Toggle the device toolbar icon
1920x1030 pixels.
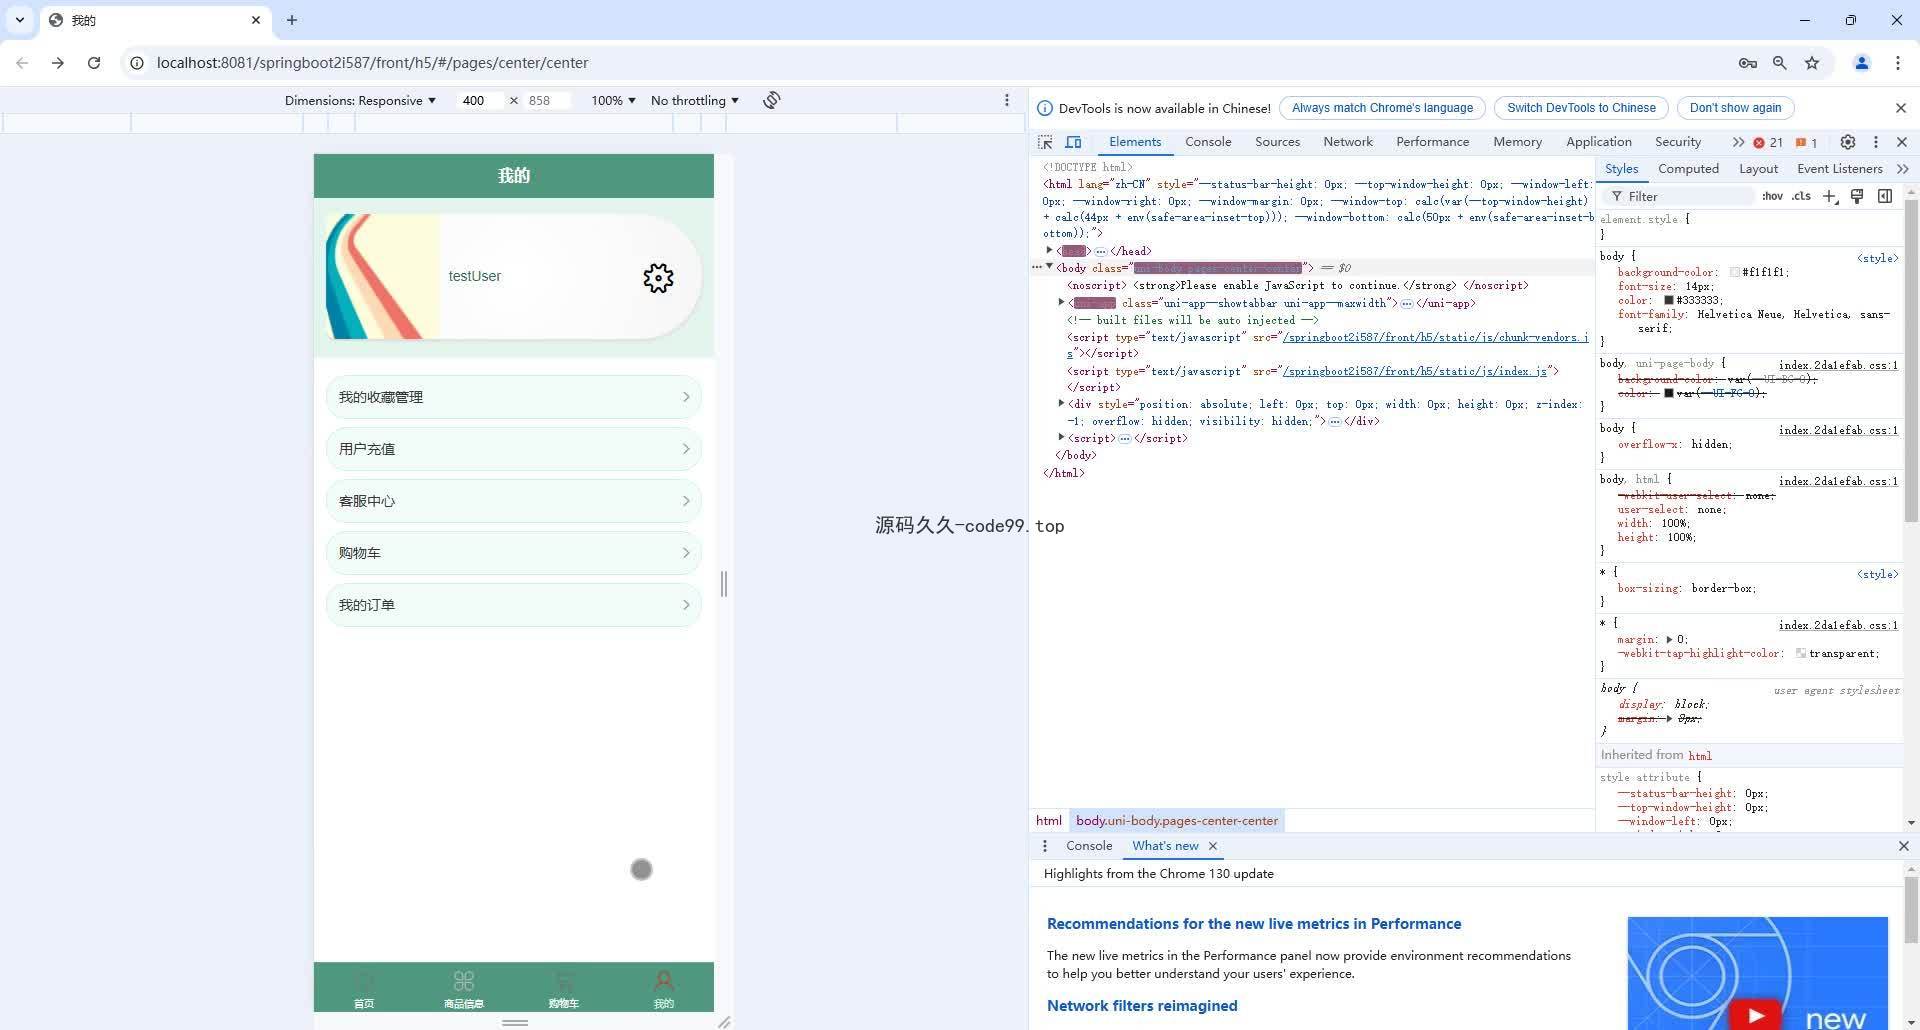1073,142
